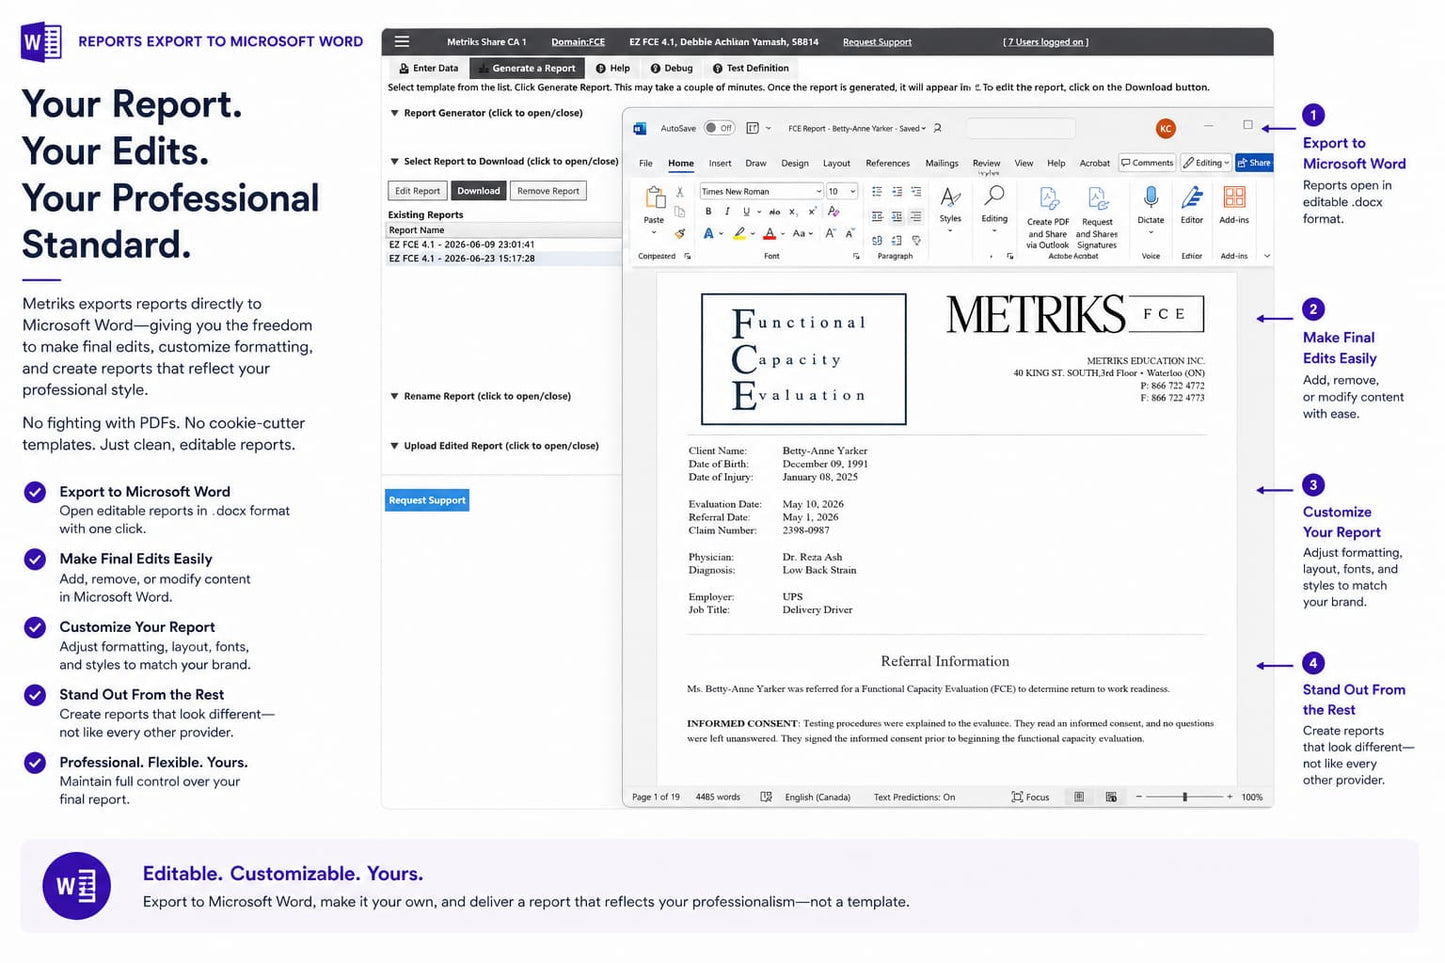Click the Italic formatting icon
Screen dimensions: 1445x963
[727, 211]
